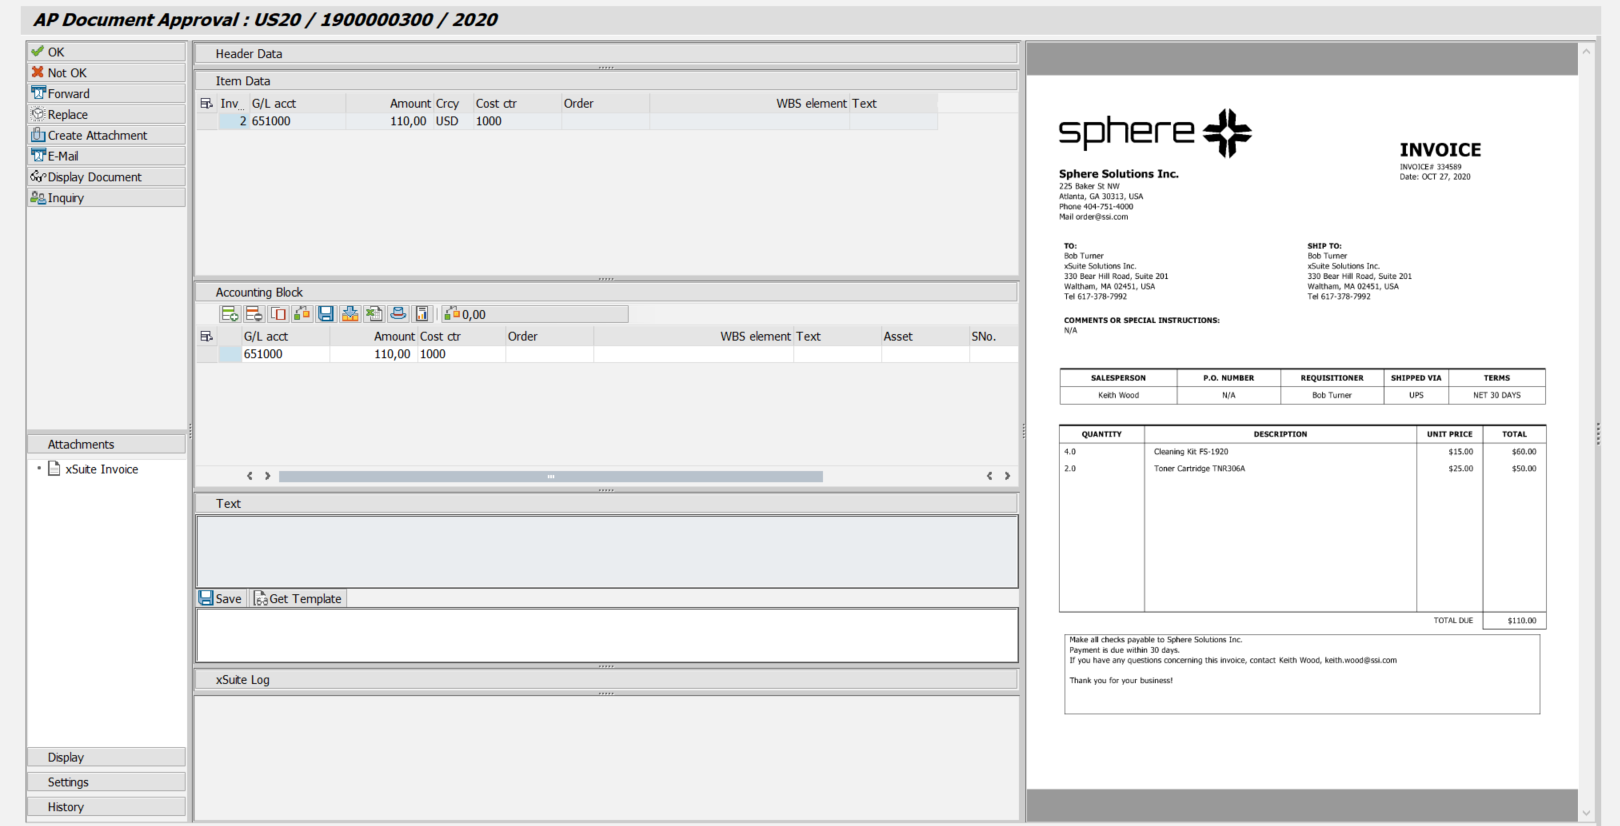Expand the xSuite Log section
This screenshot has width=1620, height=826.
coord(243,680)
